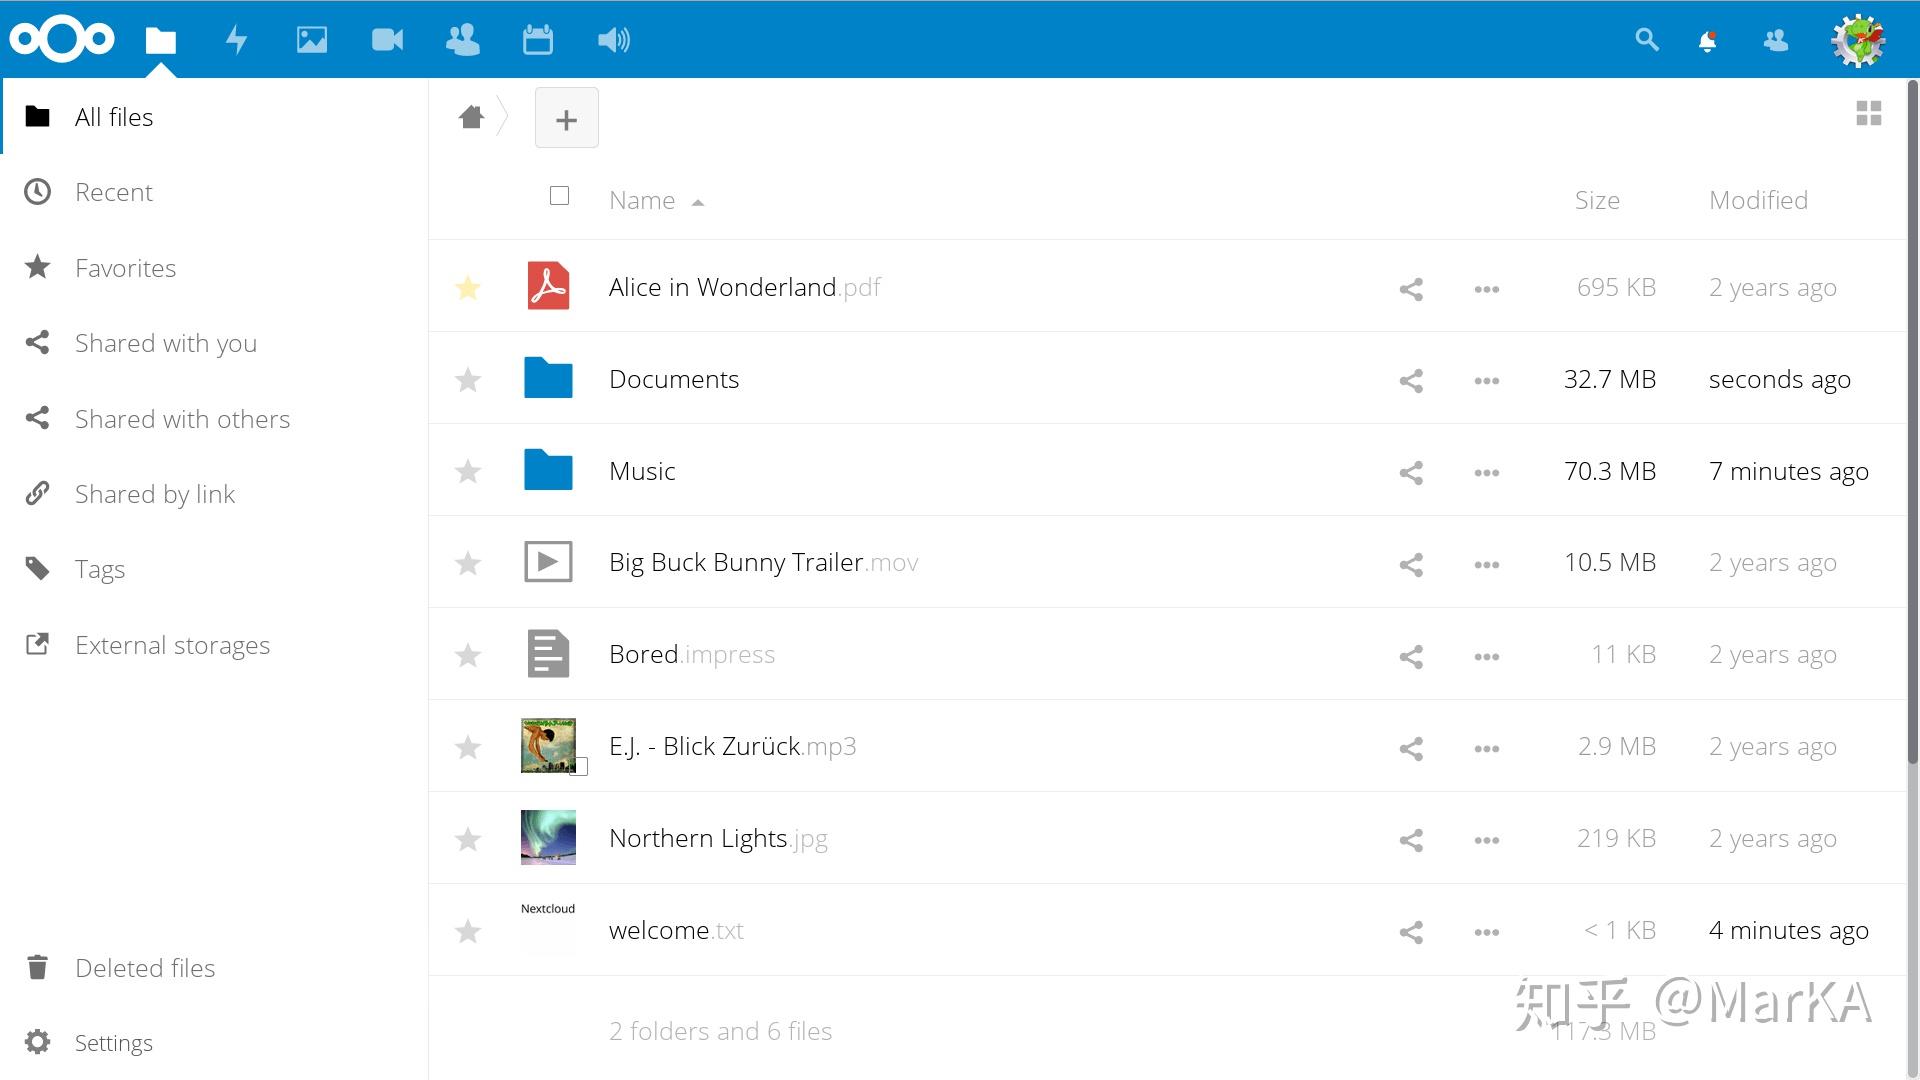The width and height of the screenshot is (1920, 1080).
Task: Open Tags in sidebar
Action: pyautogui.click(x=214, y=569)
